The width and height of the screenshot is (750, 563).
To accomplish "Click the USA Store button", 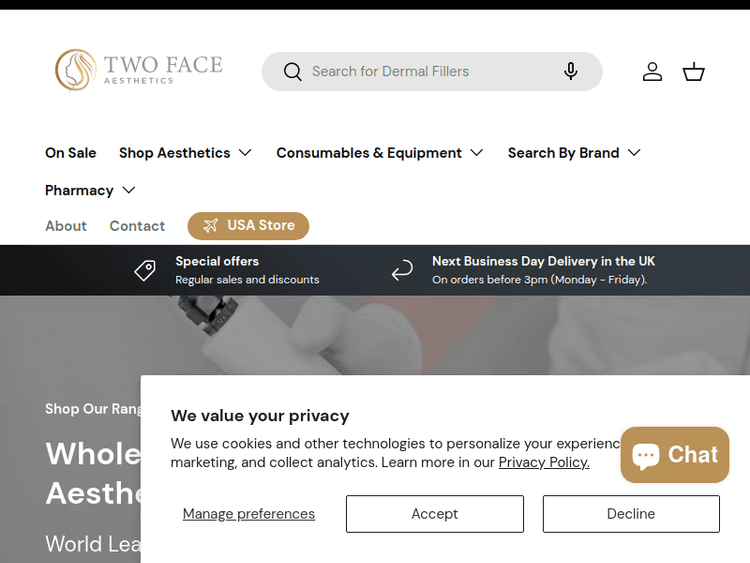I will [x=248, y=226].
